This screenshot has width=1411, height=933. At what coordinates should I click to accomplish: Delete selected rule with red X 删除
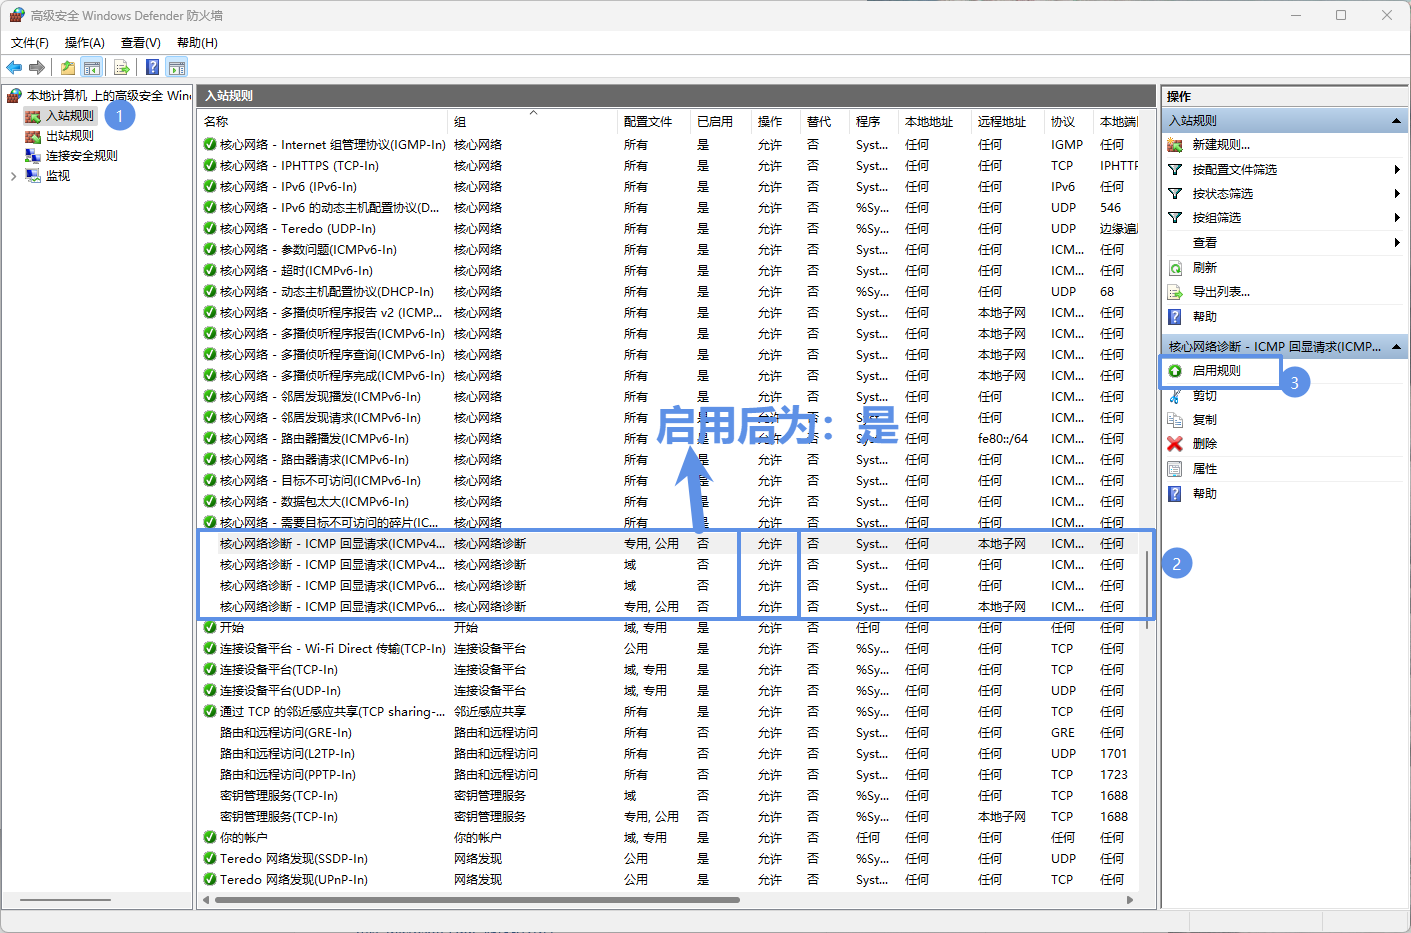1204,444
